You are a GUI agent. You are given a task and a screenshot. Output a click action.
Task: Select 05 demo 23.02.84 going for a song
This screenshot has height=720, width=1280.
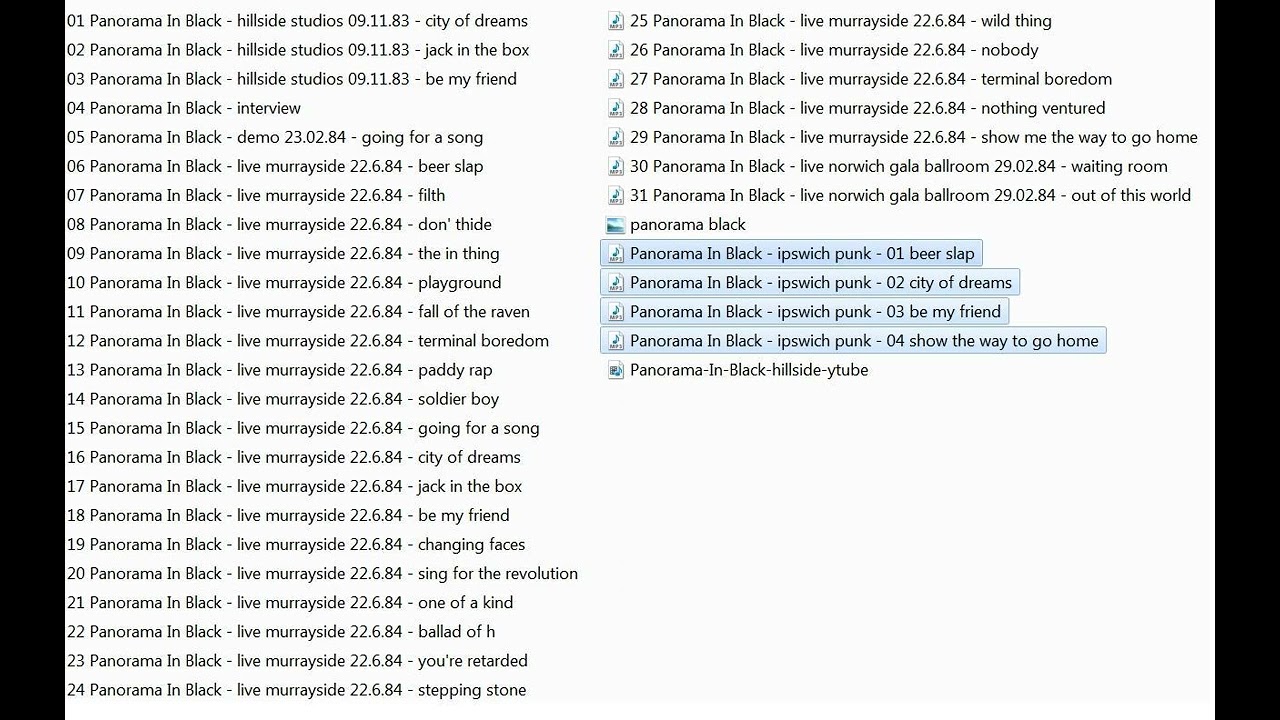275,137
